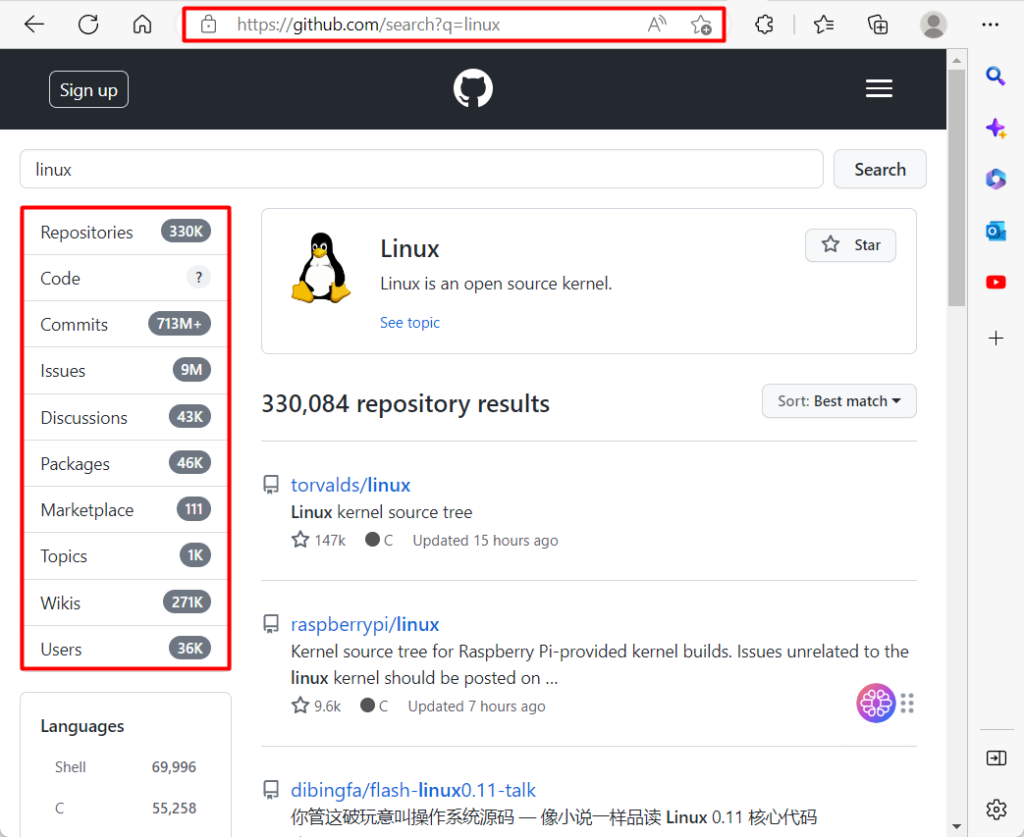Filter results by C language

point(125,808)
